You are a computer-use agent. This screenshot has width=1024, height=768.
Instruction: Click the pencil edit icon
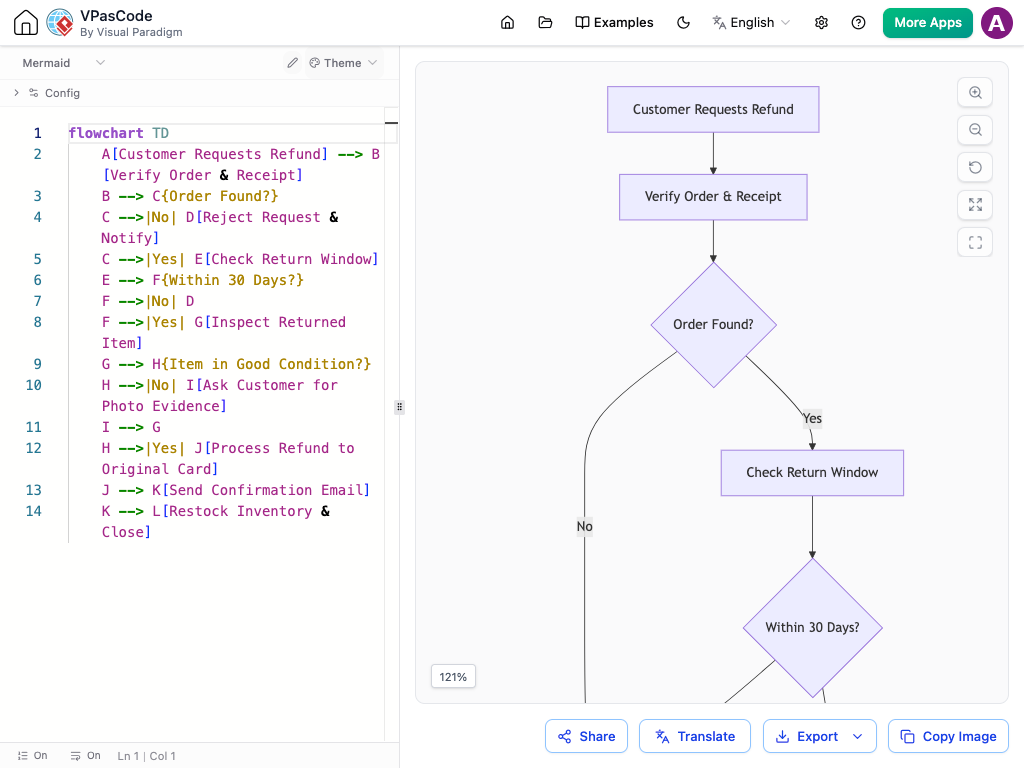pyautogui.click(x=293, y=63)
